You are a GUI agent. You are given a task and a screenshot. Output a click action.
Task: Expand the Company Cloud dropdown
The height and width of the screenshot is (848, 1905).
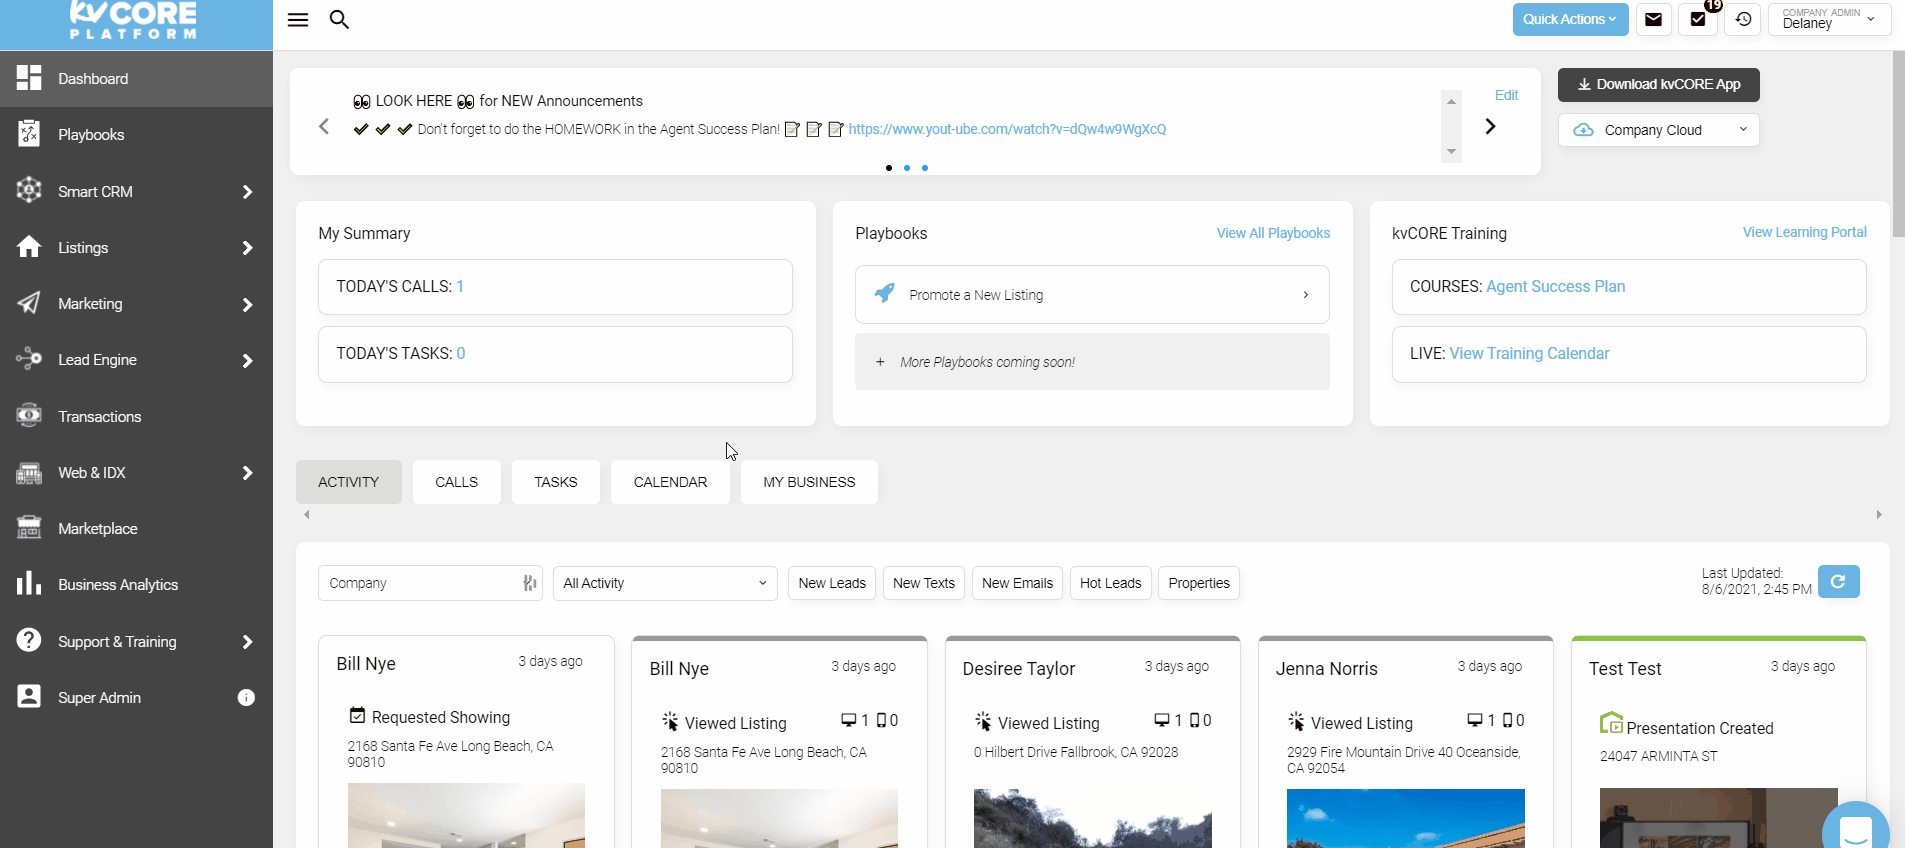coord(1658,130)
